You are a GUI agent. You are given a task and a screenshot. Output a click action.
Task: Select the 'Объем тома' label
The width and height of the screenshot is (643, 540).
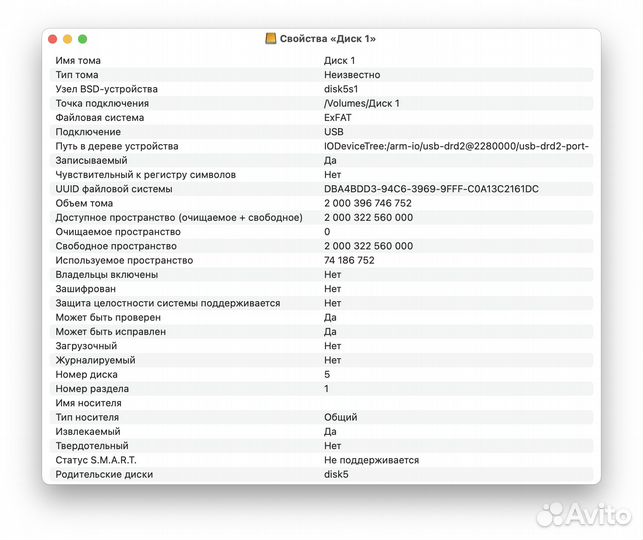84,203
